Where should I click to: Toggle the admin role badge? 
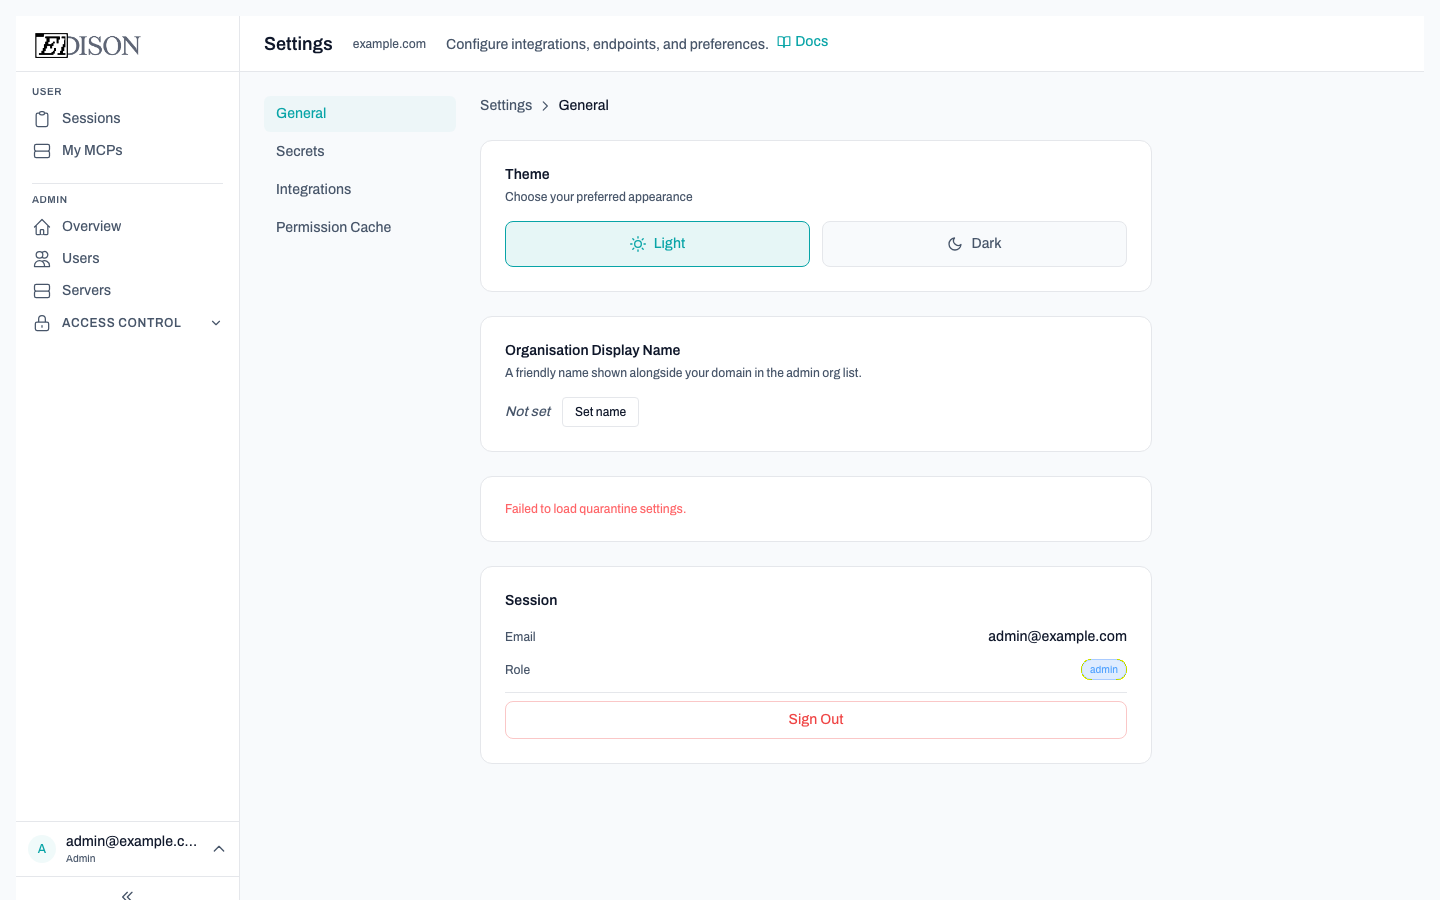pyautogui.click(x=1103, y=669)
